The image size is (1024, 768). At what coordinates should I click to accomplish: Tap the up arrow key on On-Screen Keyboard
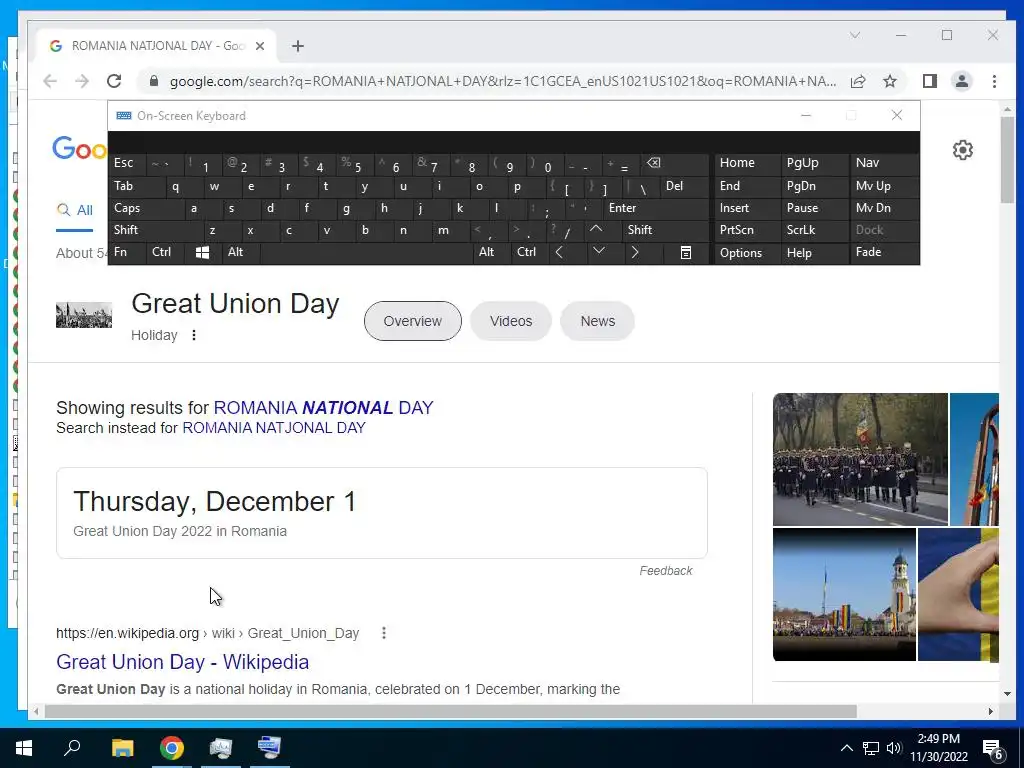click(x=596, y=229)
